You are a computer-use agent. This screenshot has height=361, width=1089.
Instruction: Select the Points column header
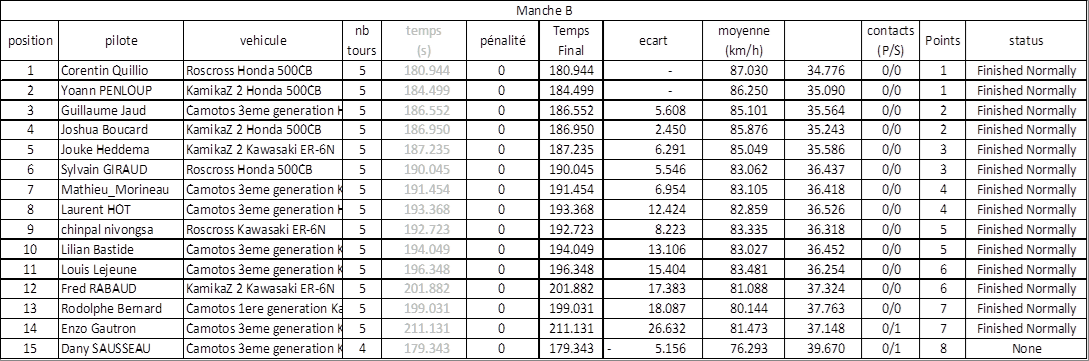click(943, 40)
